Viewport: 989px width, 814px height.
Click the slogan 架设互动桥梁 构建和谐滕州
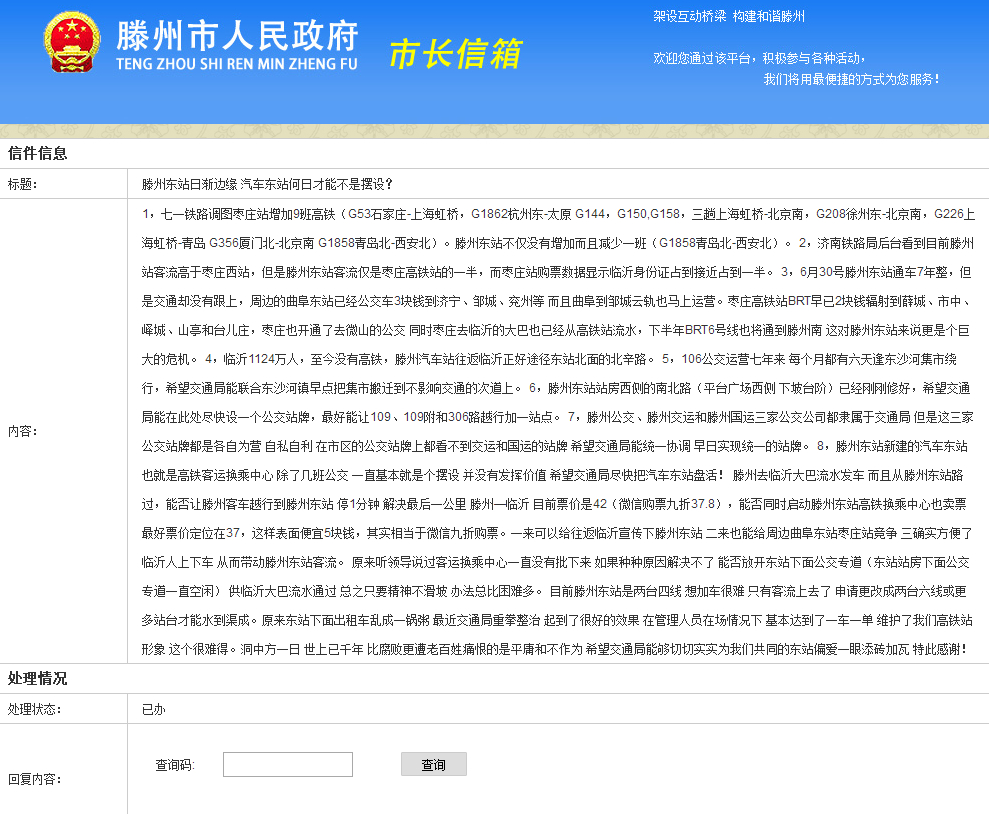[x=729, y=16]
